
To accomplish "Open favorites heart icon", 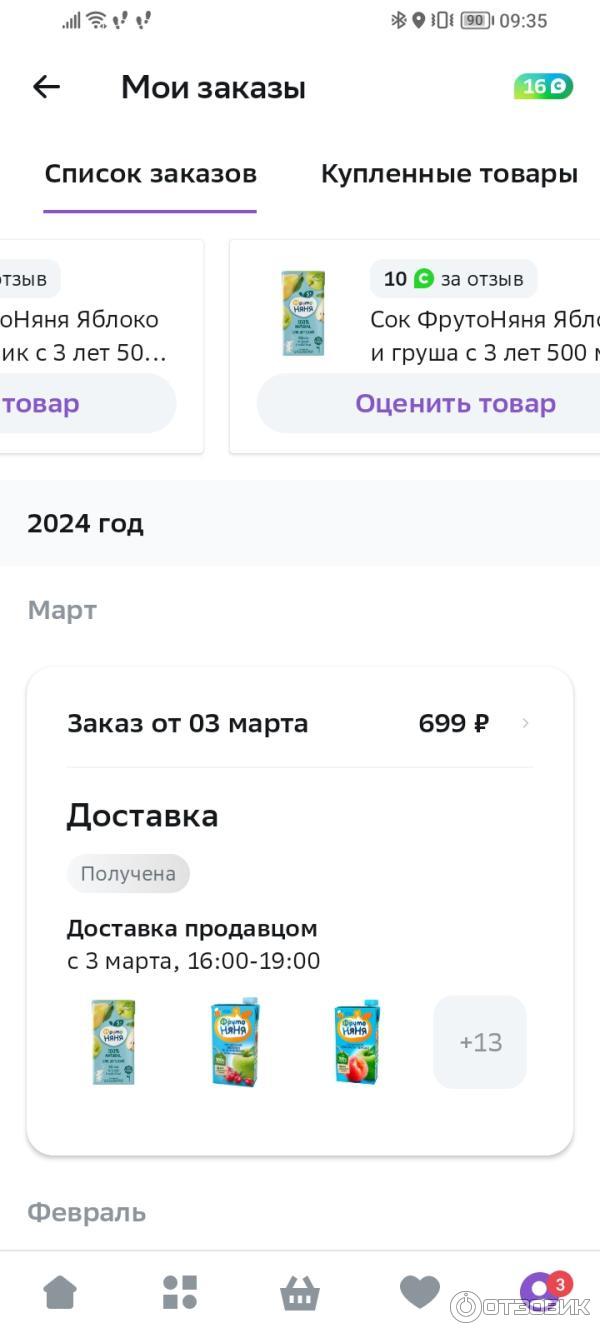I will (420, 1292).
